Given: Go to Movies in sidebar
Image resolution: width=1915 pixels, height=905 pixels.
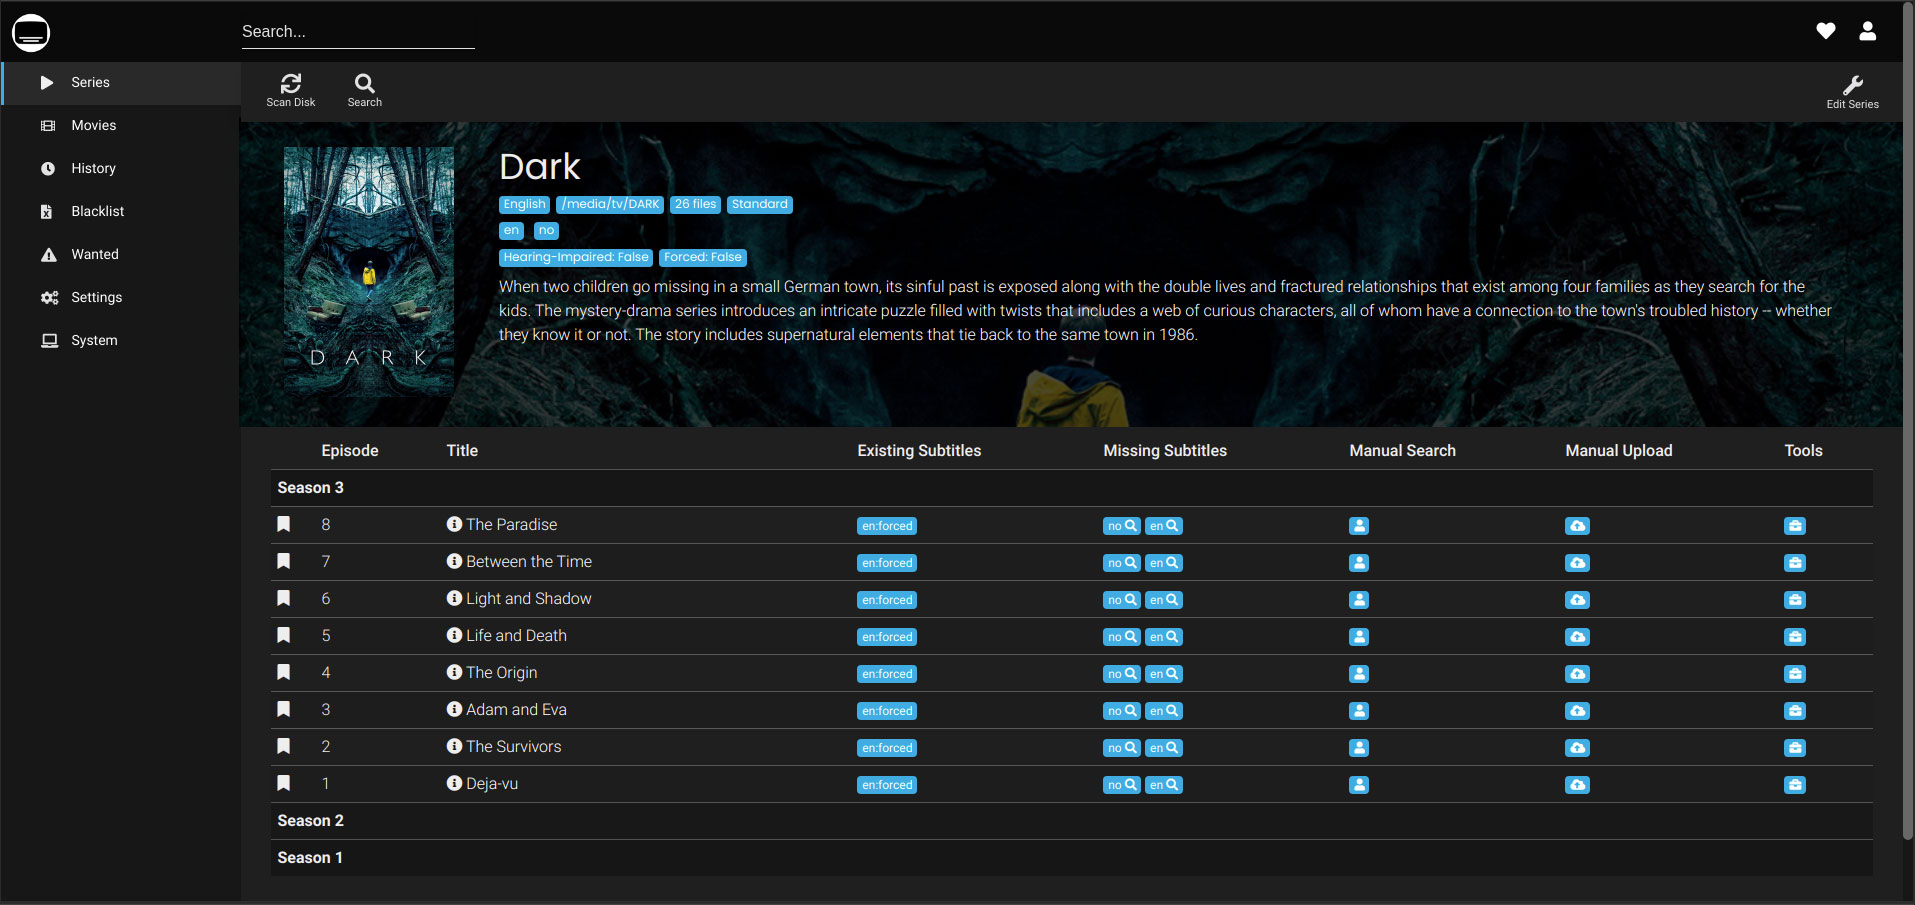Looking at the screenshot, I should [x=93, y=125].
